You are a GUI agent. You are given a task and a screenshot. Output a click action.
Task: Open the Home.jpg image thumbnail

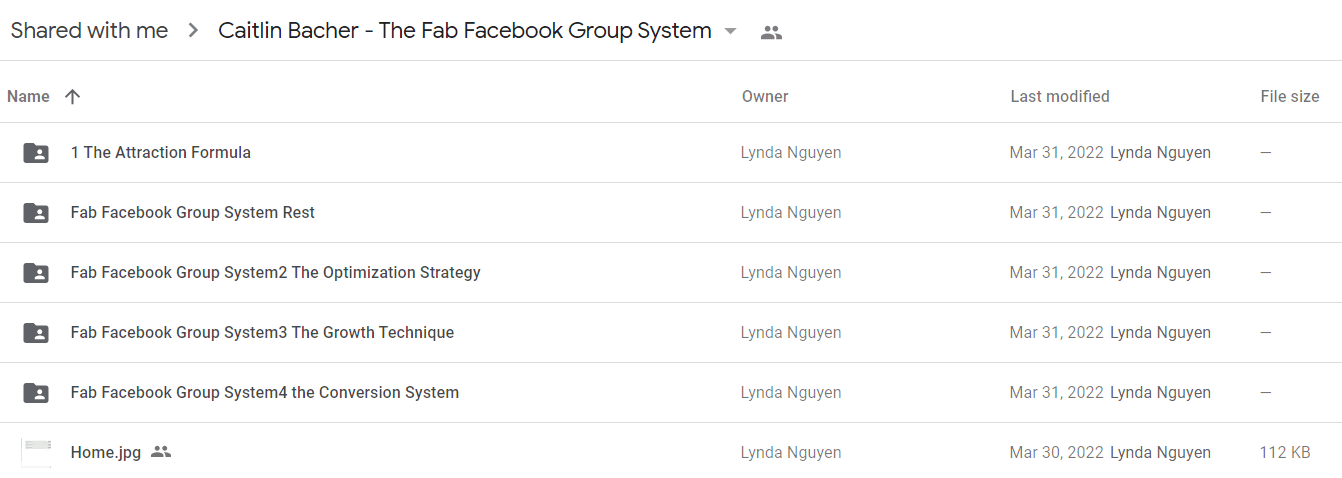(36, 452)
